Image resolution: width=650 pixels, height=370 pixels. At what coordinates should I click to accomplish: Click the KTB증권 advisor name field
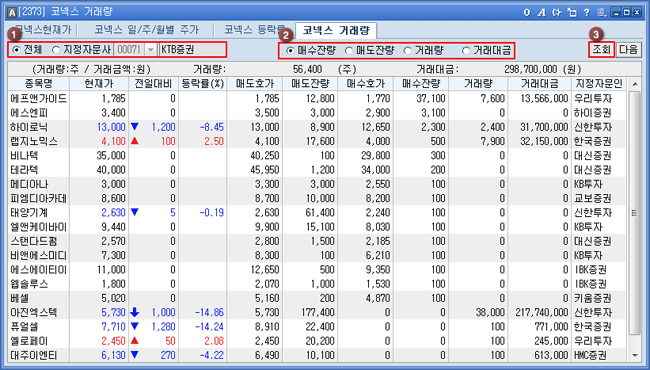(x=192, y=50)
